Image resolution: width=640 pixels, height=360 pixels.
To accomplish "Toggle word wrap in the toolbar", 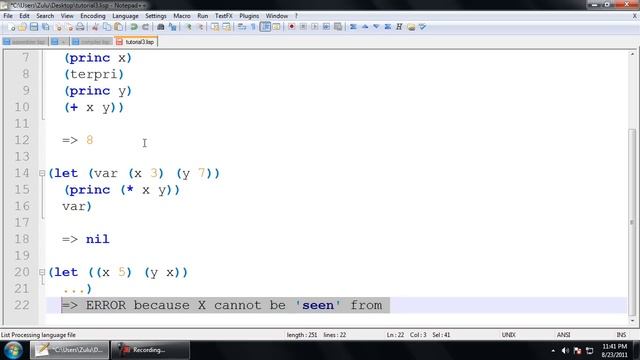I will [x=242, y=27].
